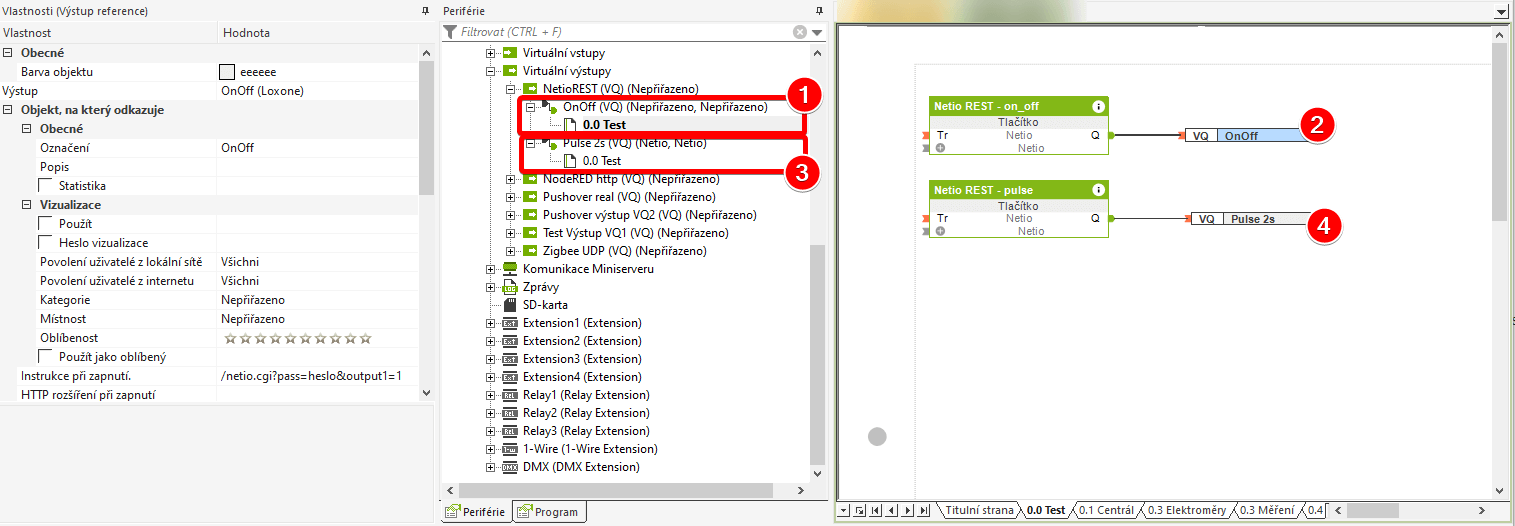This screenshot has height=526, width=1515.
Task: Expand the Extension2 tree node
Action: [x=491, y=341]
